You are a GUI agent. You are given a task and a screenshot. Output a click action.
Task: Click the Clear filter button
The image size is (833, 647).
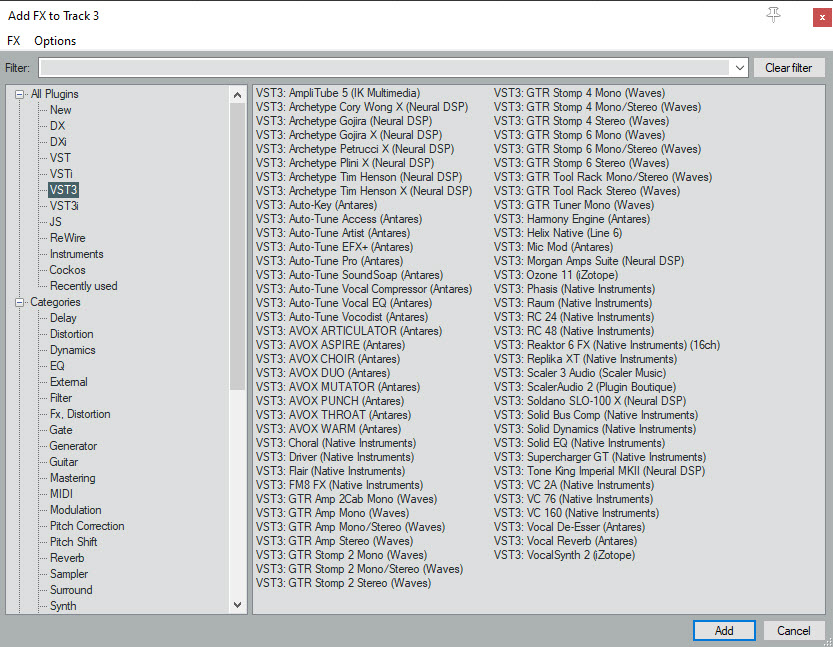click(x=788, y=68)
